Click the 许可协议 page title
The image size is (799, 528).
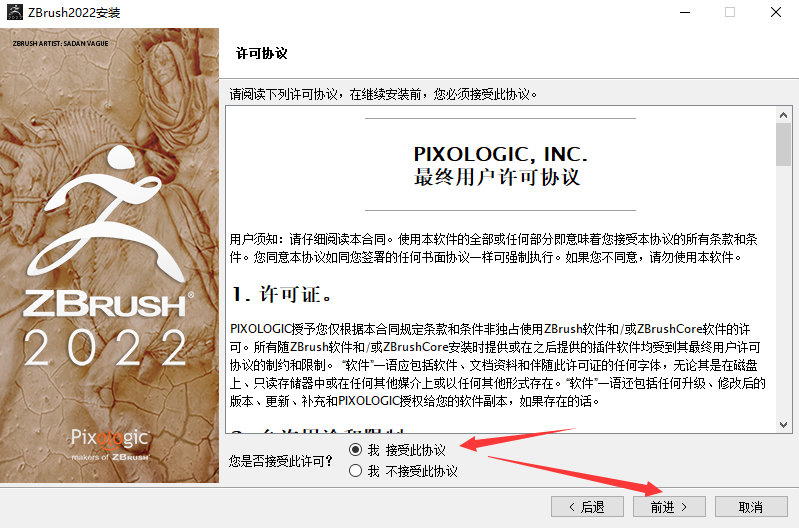[261, 54]
